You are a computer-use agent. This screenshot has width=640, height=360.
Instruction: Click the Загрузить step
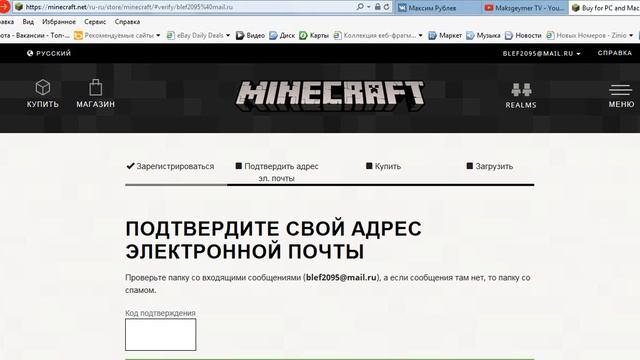pyautogui.click(x=490, y=166)
